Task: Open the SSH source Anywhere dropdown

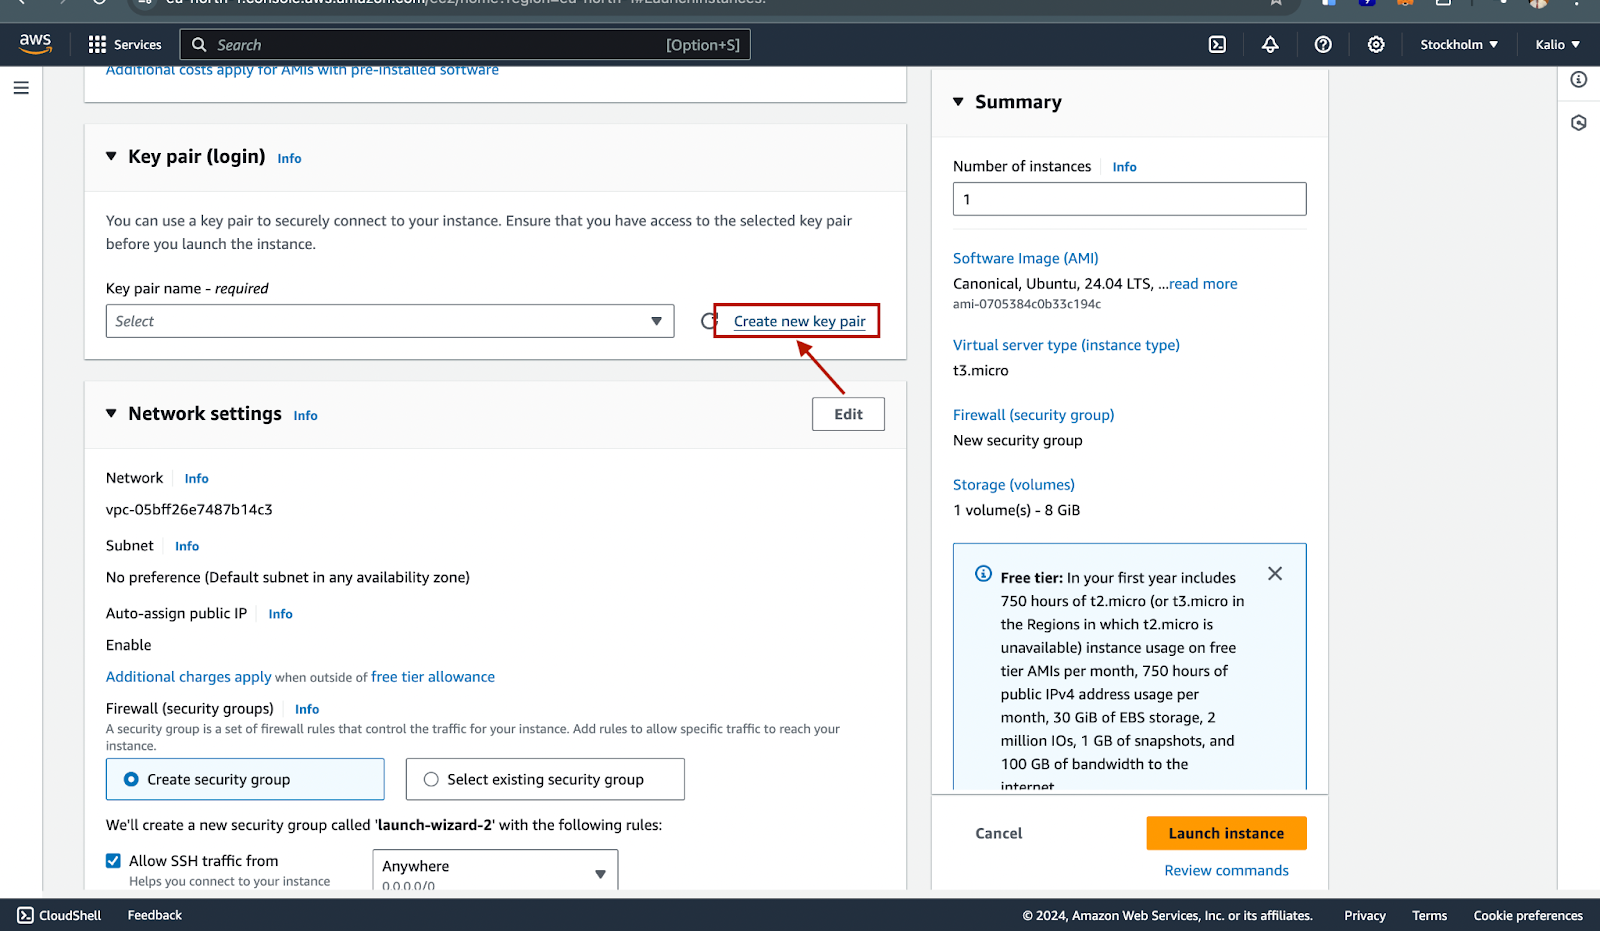Action: tap(495, 870)
